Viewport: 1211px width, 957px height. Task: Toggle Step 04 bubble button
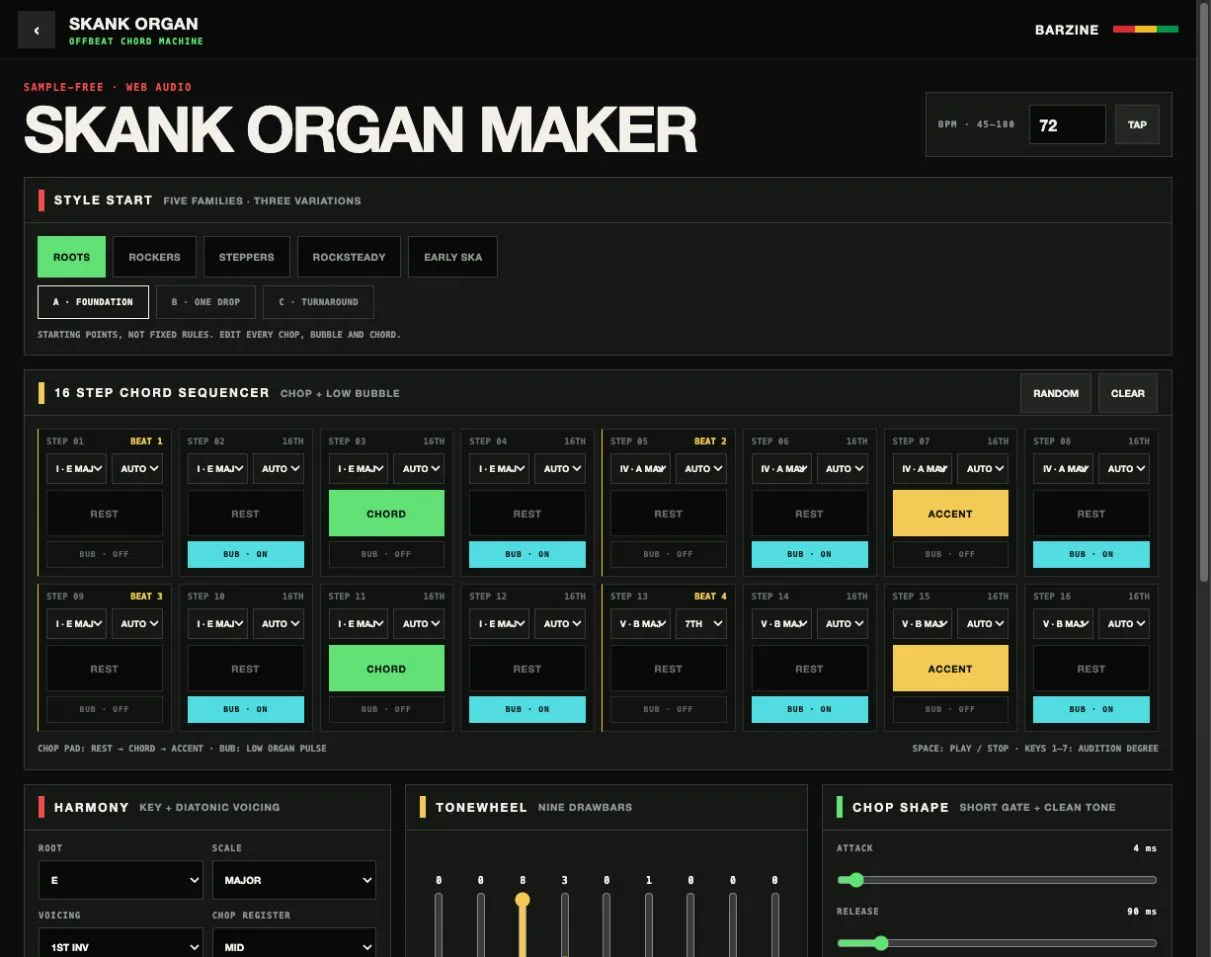527,554
